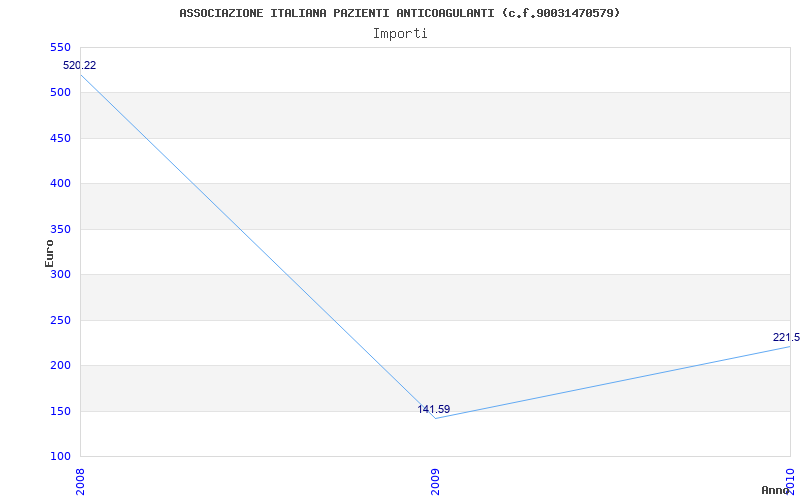
Task: Click the 350 y-axis tick label
Action: pyautogui.click(x=60, y=230)
